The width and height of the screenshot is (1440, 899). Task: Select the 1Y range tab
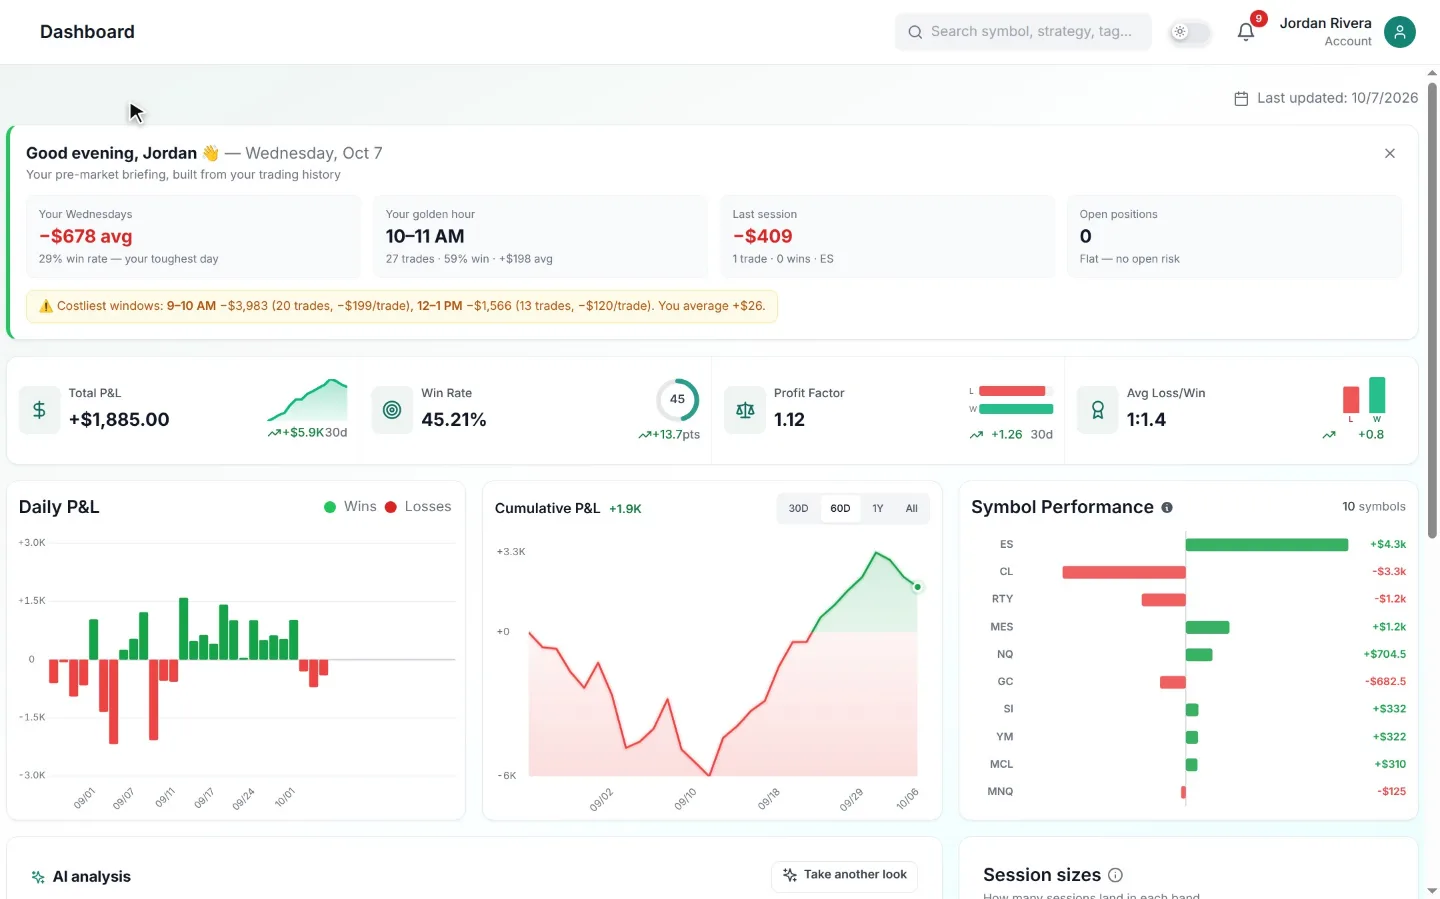878,508
